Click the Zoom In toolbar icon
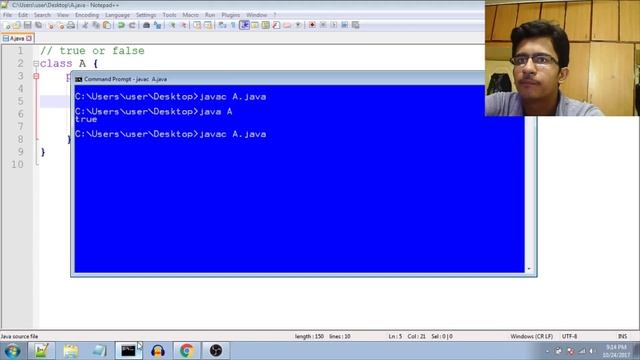The image size is (640, 360). click(x=172, y=25)
